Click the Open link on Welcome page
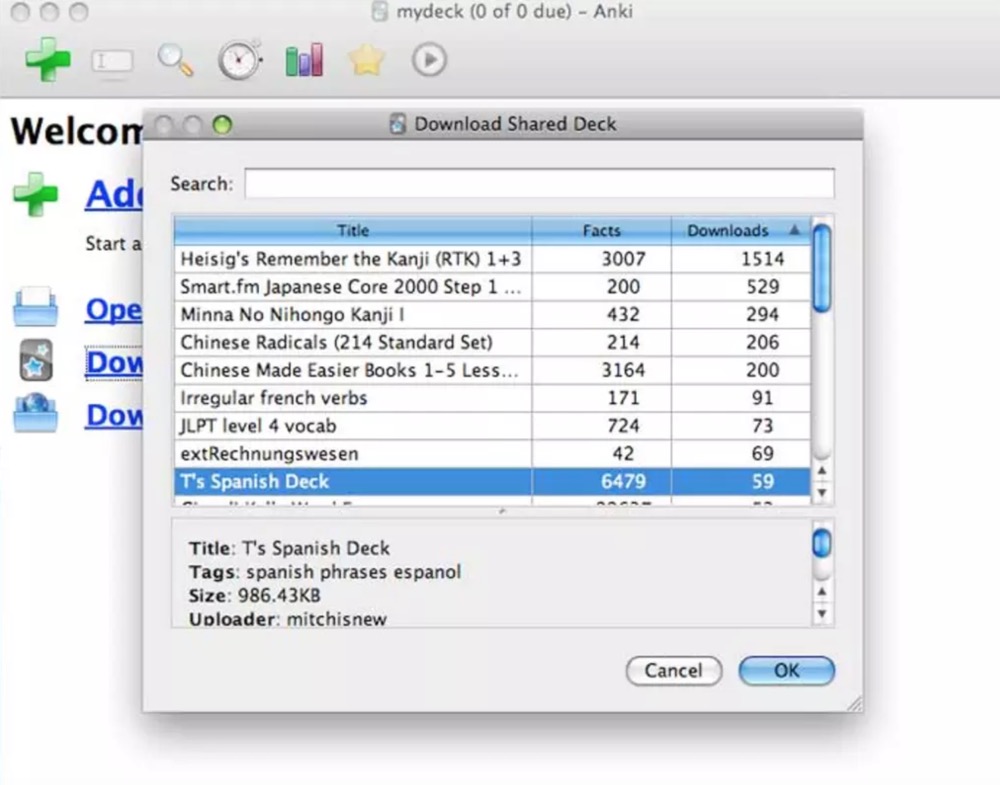Image resolution: width=1000 pixels, height=785 pixels. coord(114,310)
